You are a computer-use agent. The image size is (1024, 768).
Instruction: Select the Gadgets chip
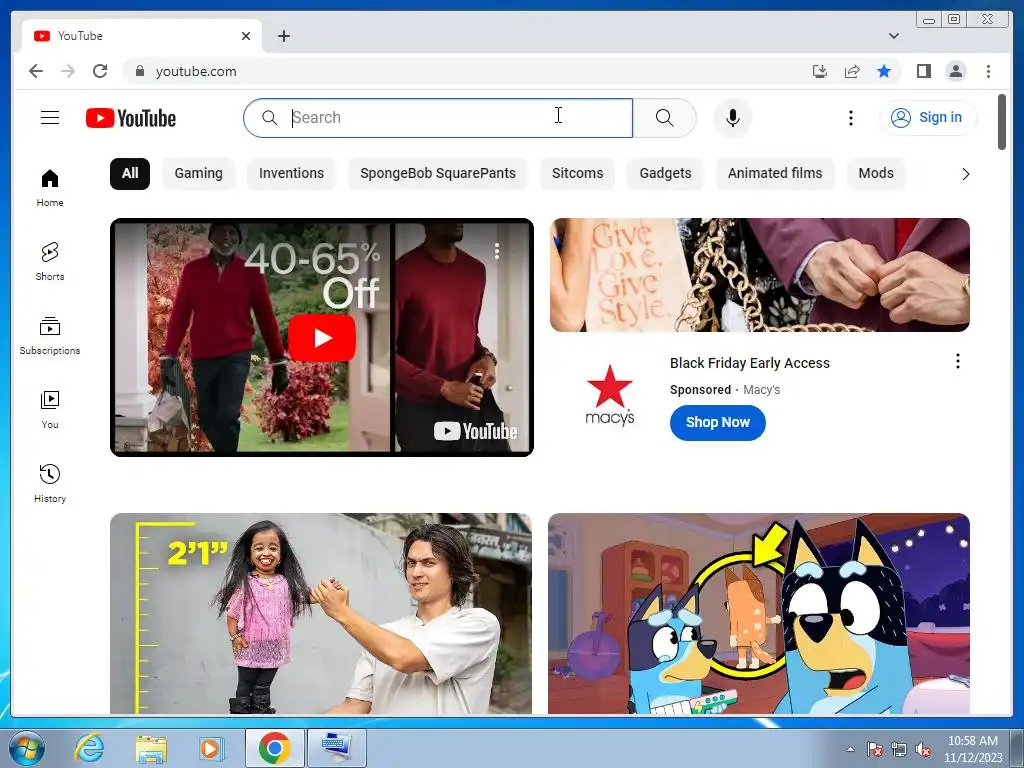tap(665, 174)
